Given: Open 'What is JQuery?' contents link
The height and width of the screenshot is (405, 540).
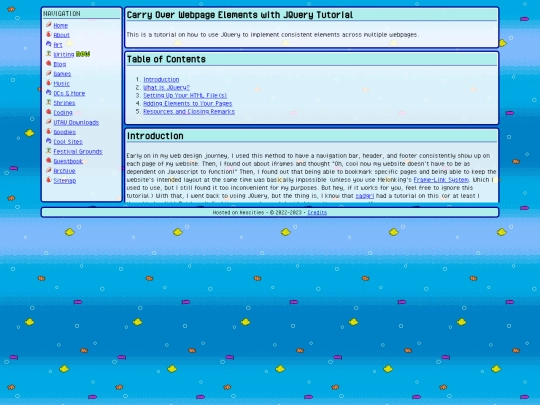Looking at the screenshot, I should [x=166, y=87].
